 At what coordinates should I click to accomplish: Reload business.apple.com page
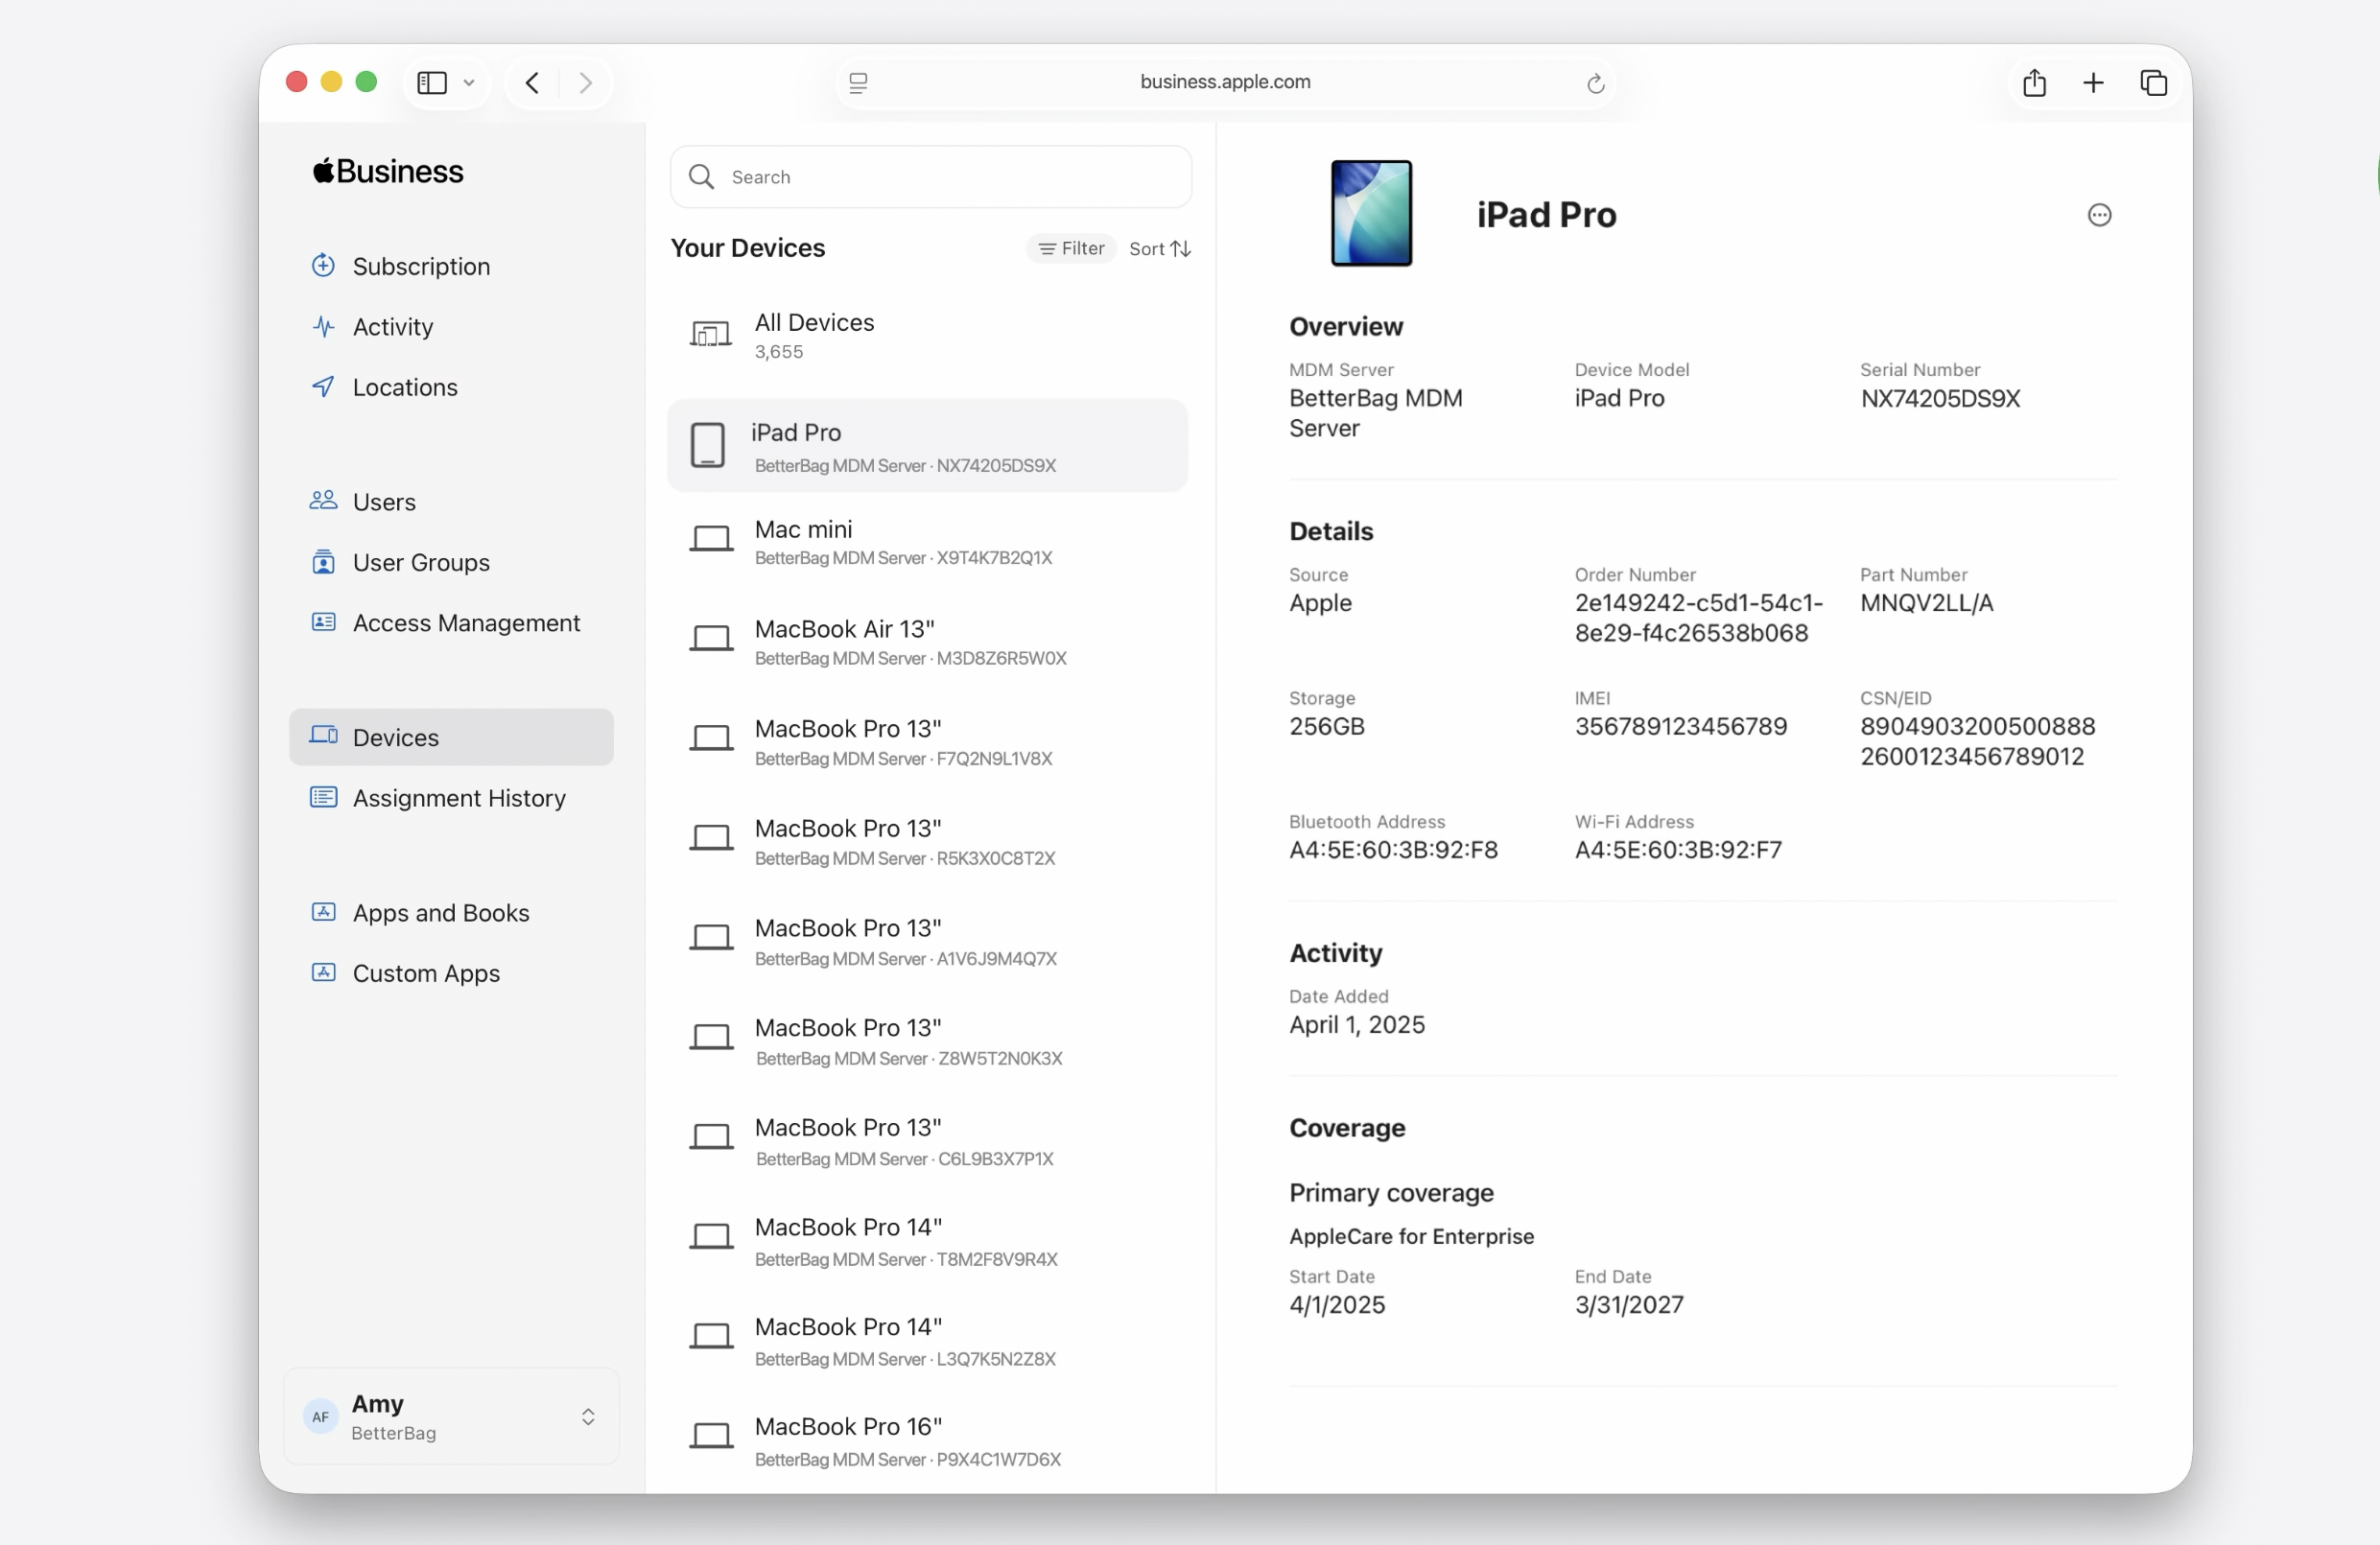(1595, 83)
